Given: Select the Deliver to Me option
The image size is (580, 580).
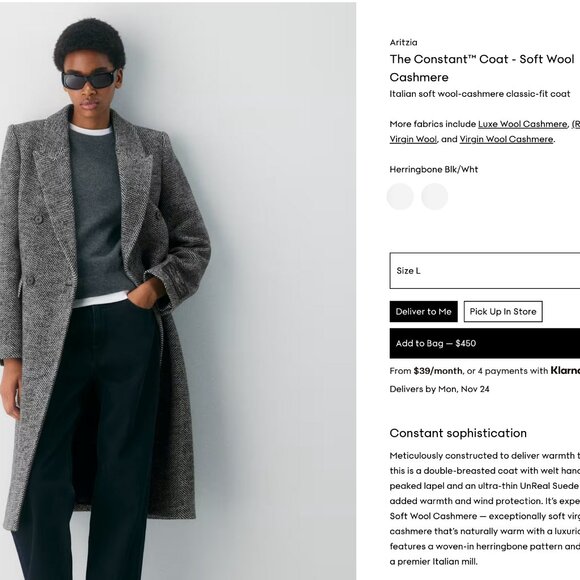Looking at the screenshot, I should [x=424, y=311].
